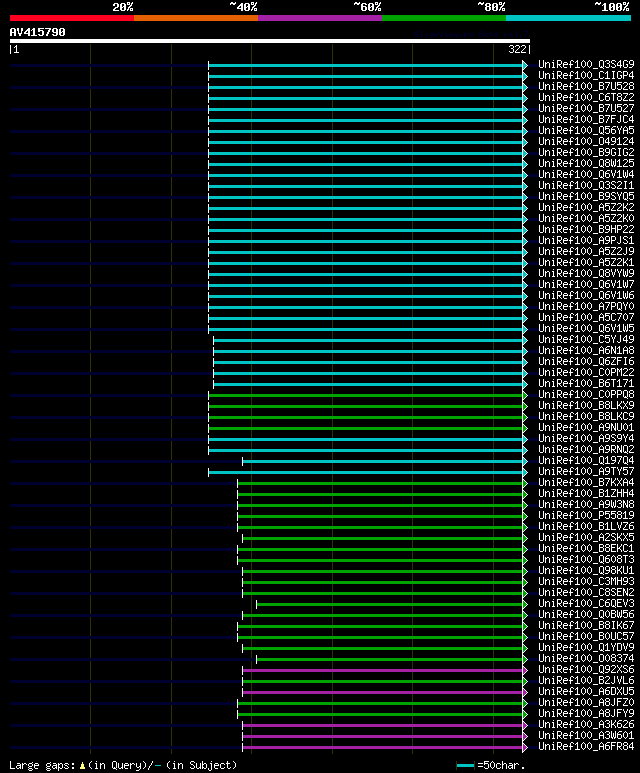The image size is (640, 773).
Task: Click the 322 query length marker
Action: (517, 49)
